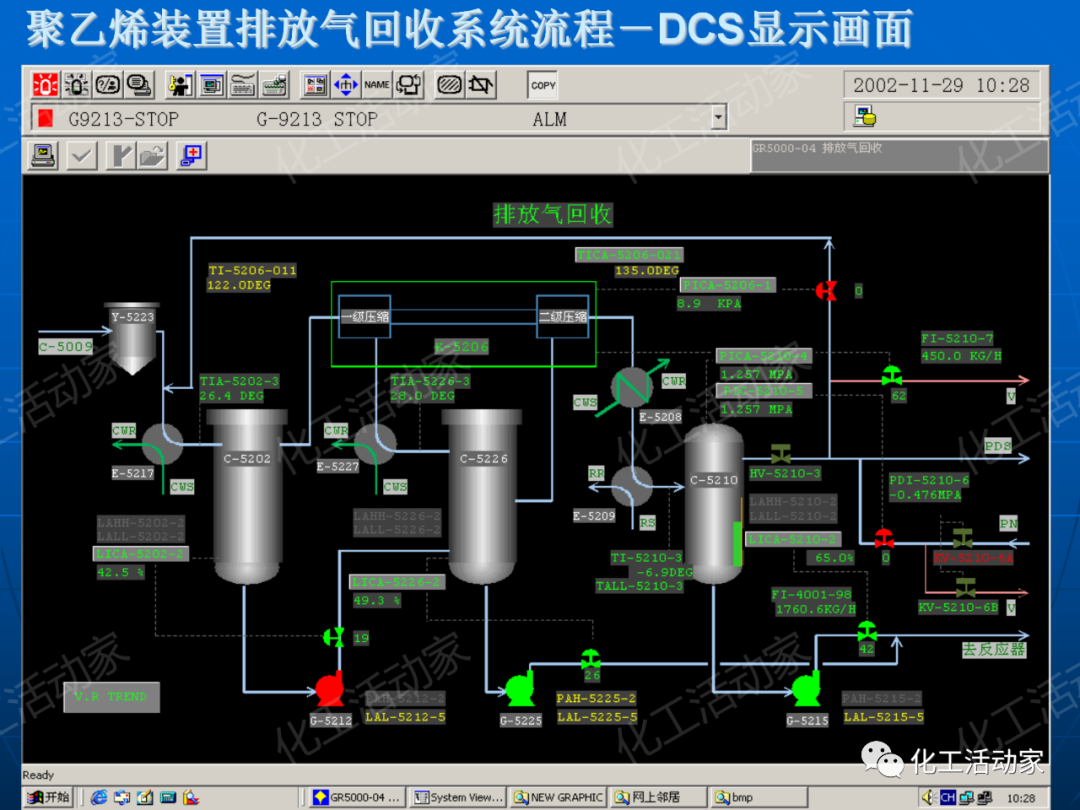This screenshot has height=810, width=1080.
Task: Open the alarm message dropdown on the ALM line
Action: [718, 118]
